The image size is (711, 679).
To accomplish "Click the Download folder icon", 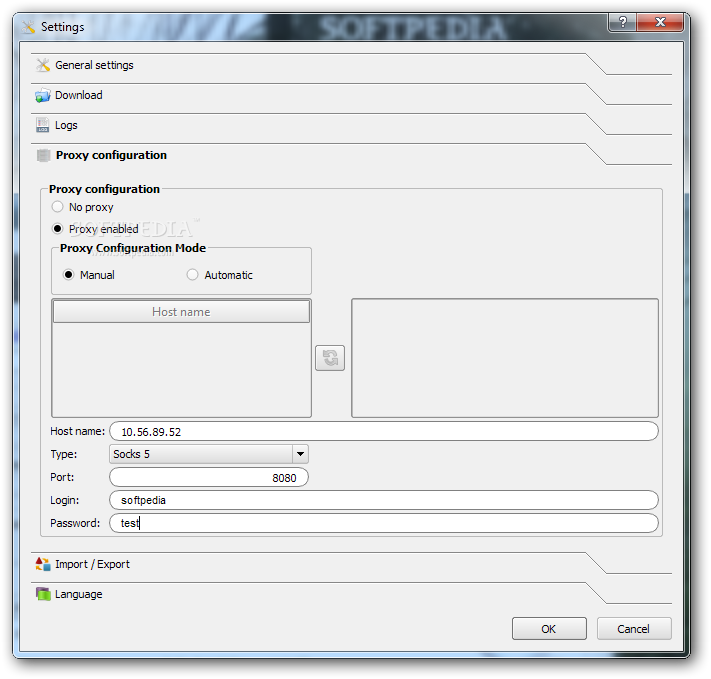I will 43,95.
